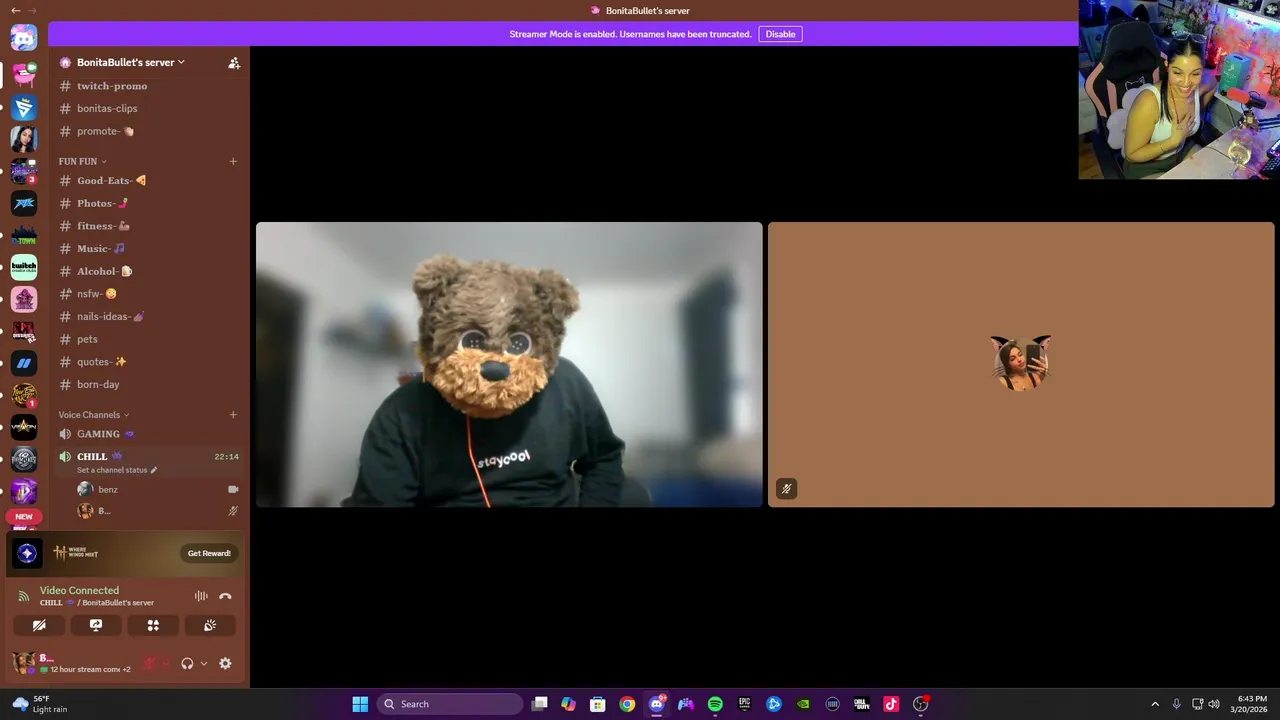The image size is (1280, 720).
Task: Open User Settings gear
Action: click(225, 663)
